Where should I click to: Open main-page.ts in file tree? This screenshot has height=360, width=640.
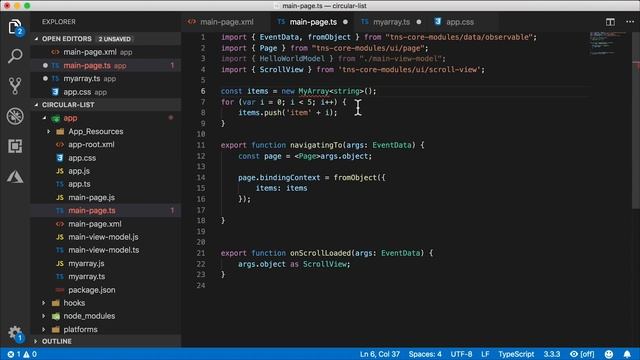point(106,211)
